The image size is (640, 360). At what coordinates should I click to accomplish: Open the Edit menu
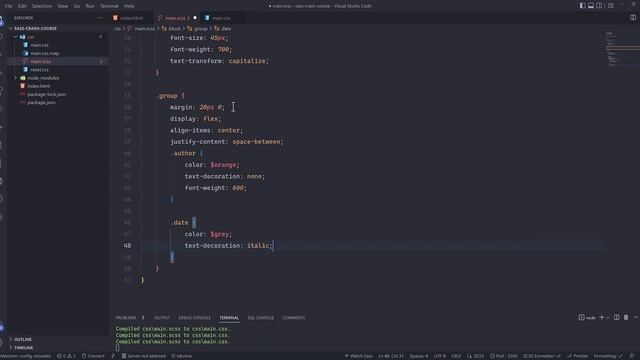point(22,6)
